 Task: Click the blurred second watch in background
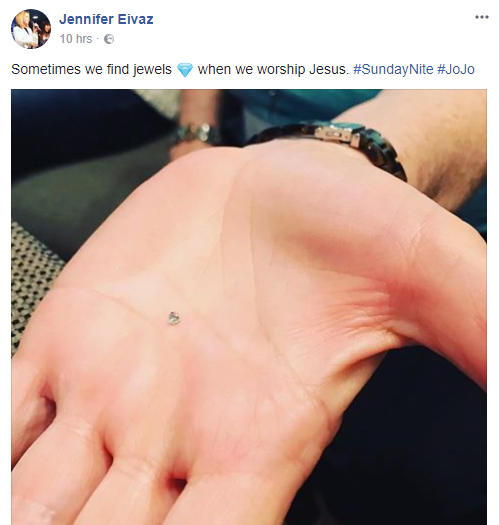point(197,133)
